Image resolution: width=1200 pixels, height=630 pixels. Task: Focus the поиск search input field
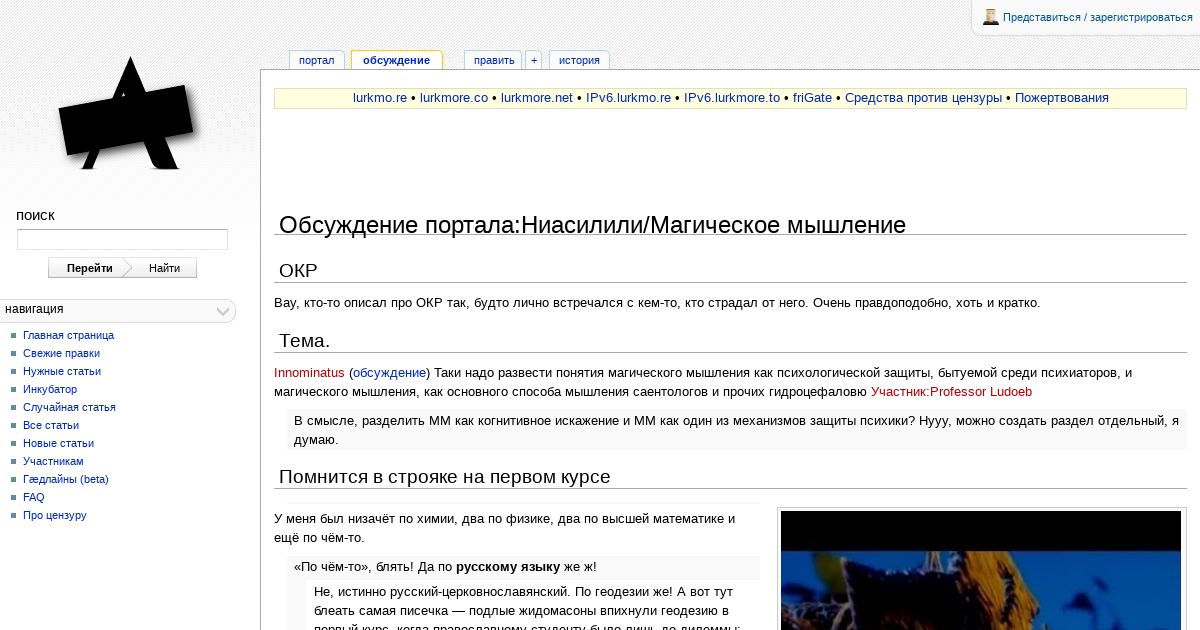click(x=122, y=240)
